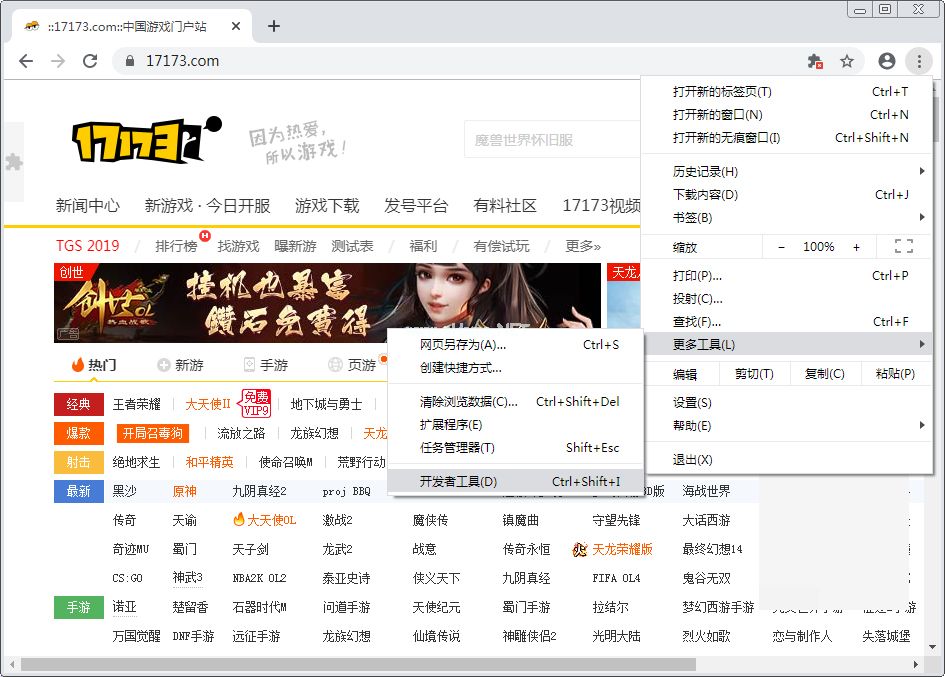Go back using the left arrow icon
945x677 pixels.
coord(27,61)
